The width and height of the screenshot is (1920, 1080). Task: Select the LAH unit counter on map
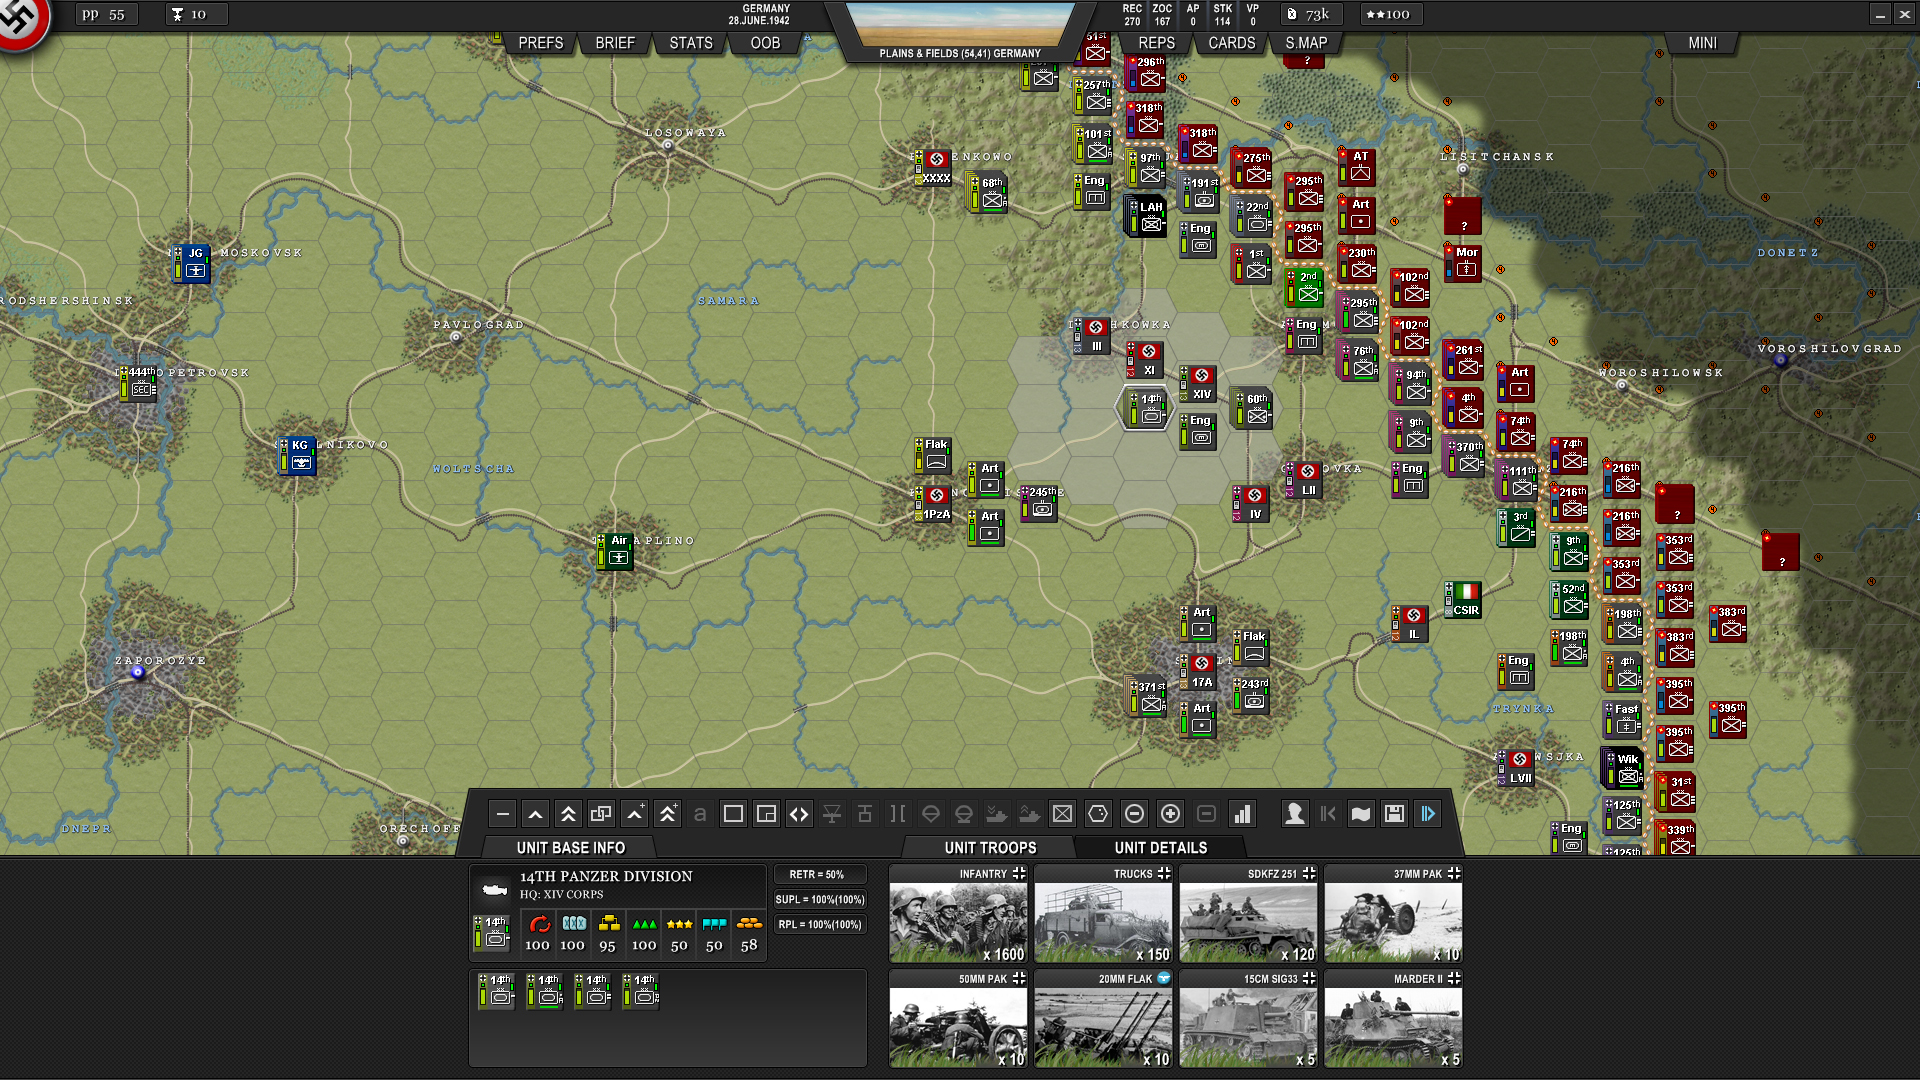coord(1147,216)
